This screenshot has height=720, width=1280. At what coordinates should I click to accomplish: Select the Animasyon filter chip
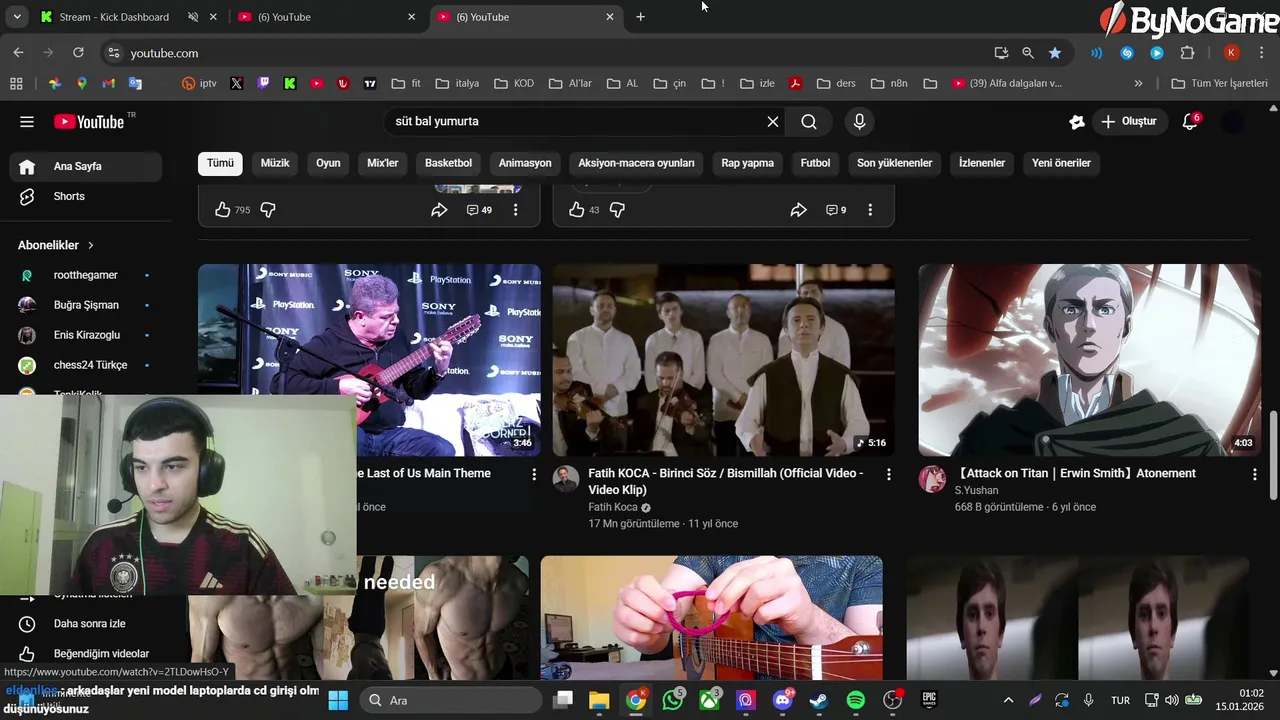pos(525,163)
